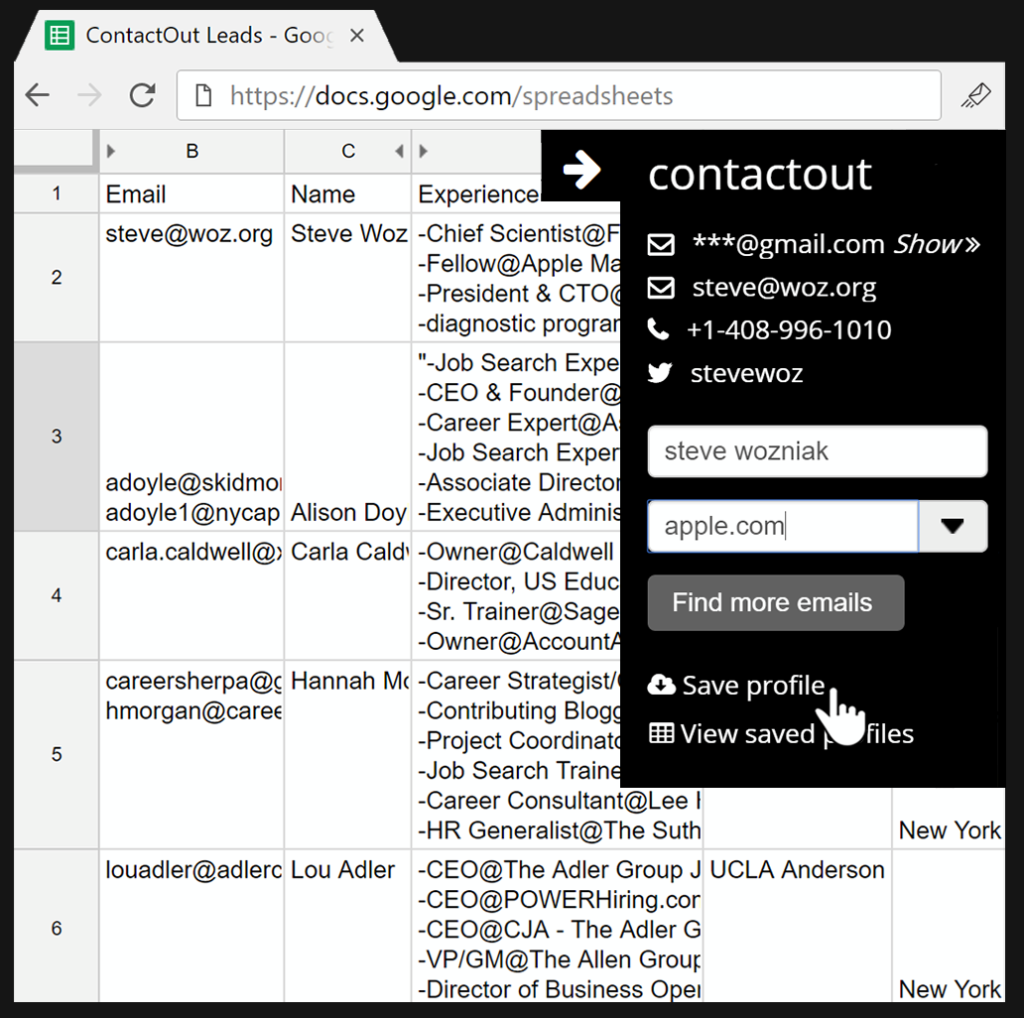Viewport: 1024px width, 1018px height.
Task: Select column C header
Action: (348, 151)
